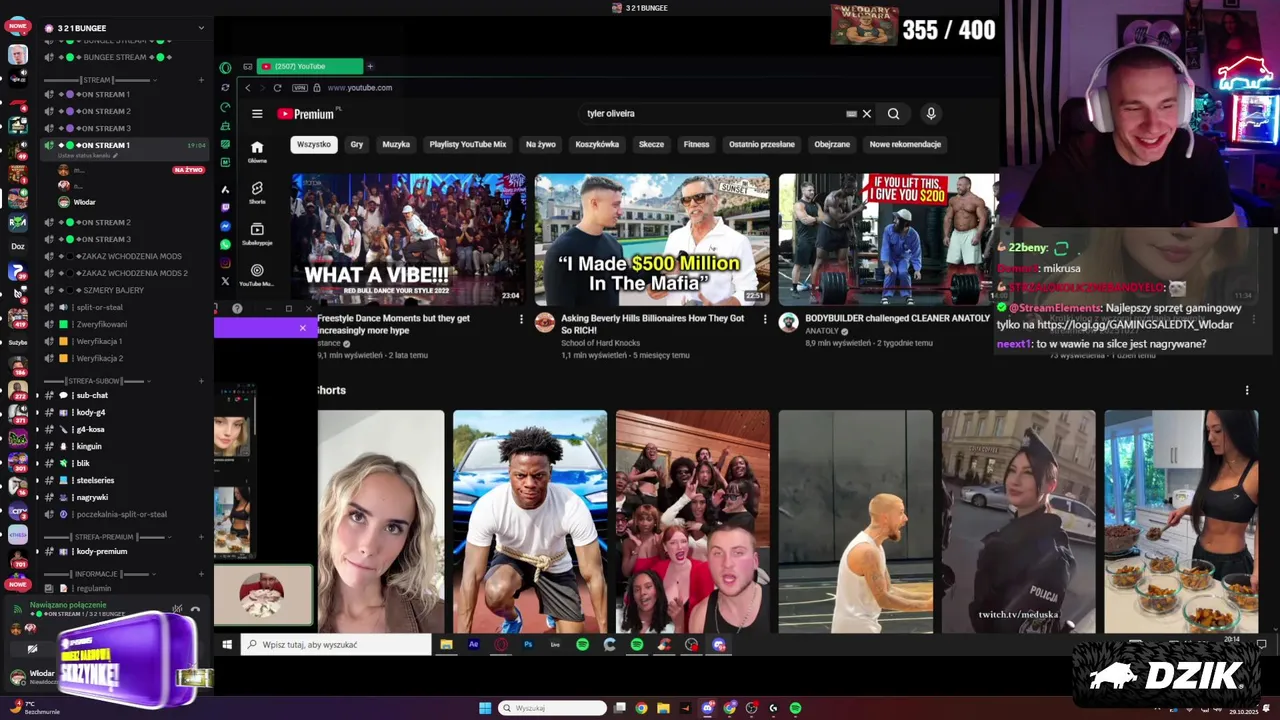Image resolution: width=1280 pixels, height=720 pixels.
Task: Open Shorts in YouTube sidebar
Action: click(257, 192)
